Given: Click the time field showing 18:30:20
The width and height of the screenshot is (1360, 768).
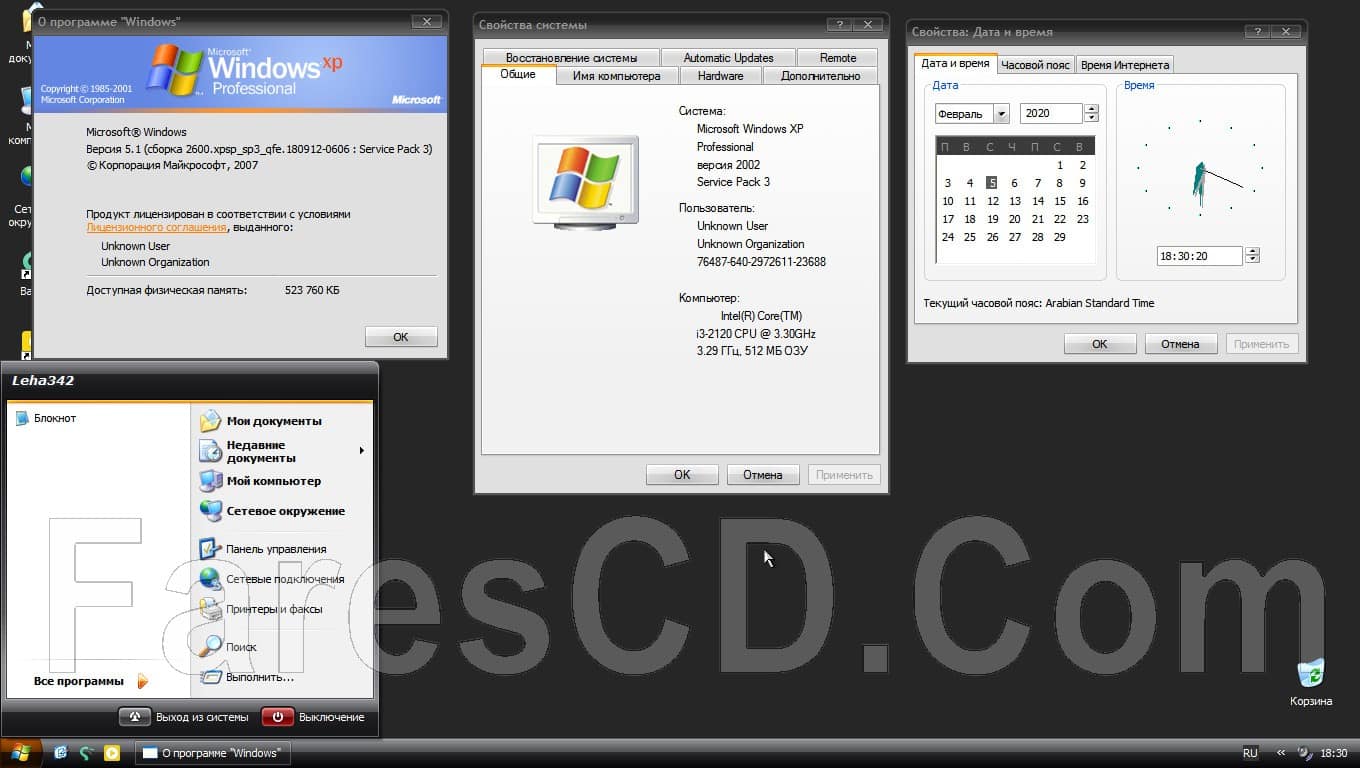Looking at the screenshot, I should point(1199,256).
